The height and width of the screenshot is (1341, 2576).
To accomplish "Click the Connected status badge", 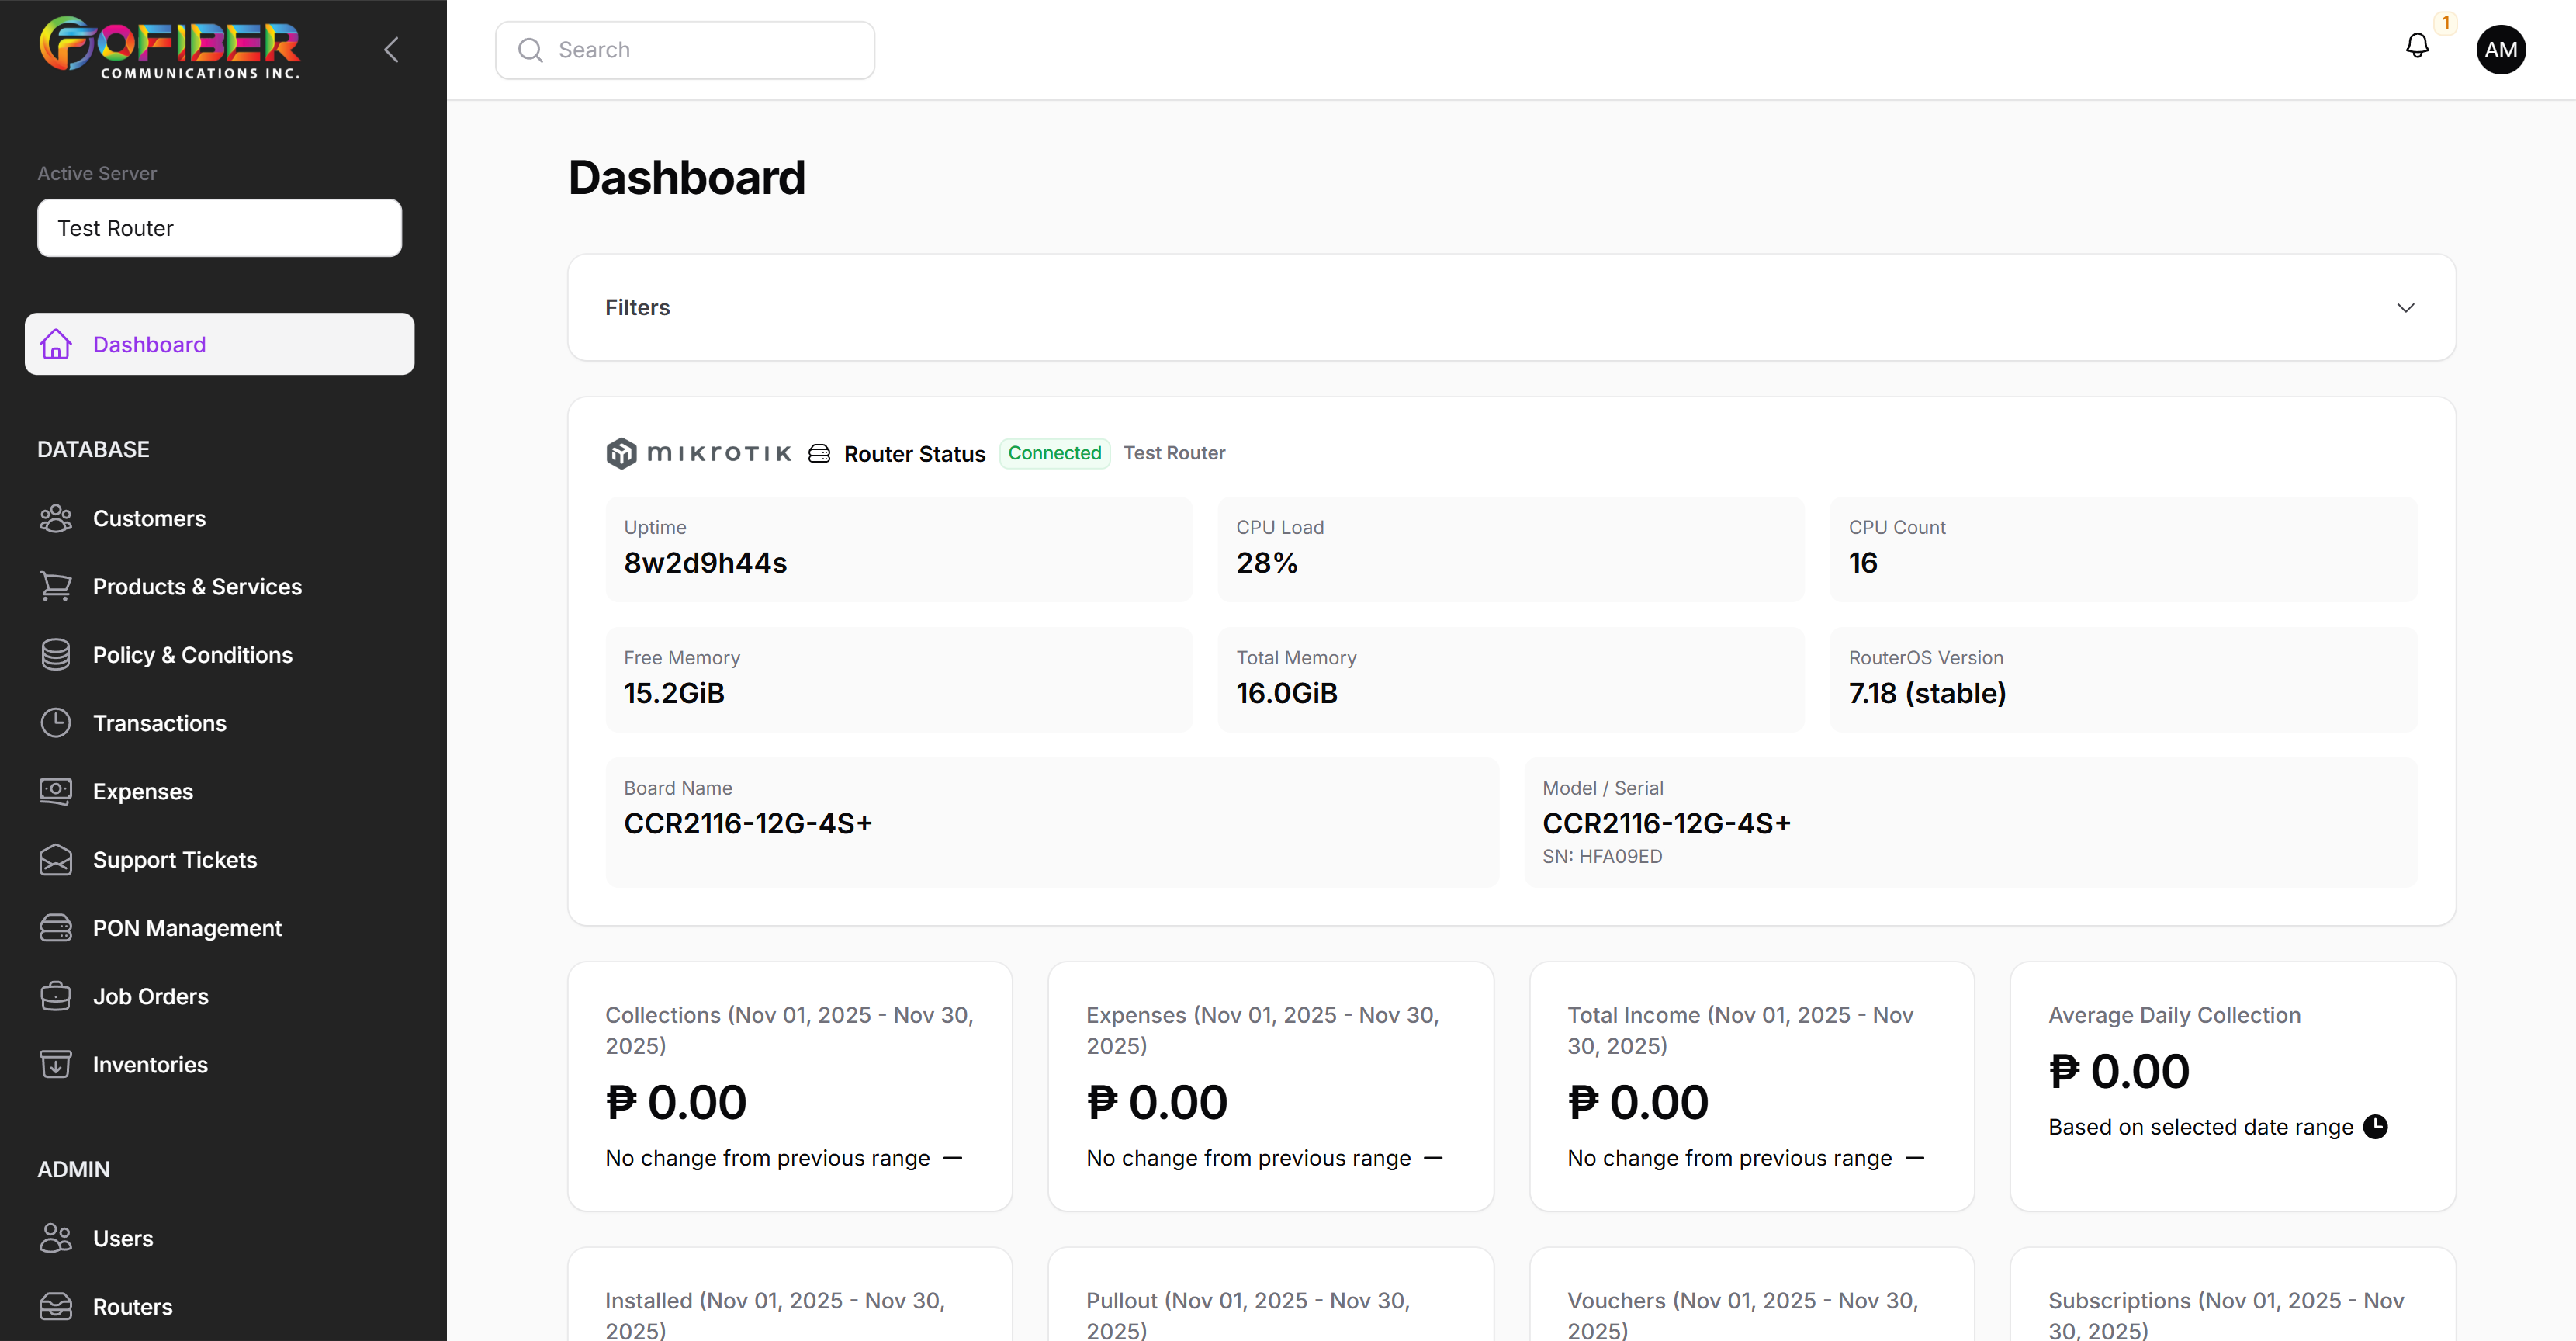I will click(x=1054, y=453).
